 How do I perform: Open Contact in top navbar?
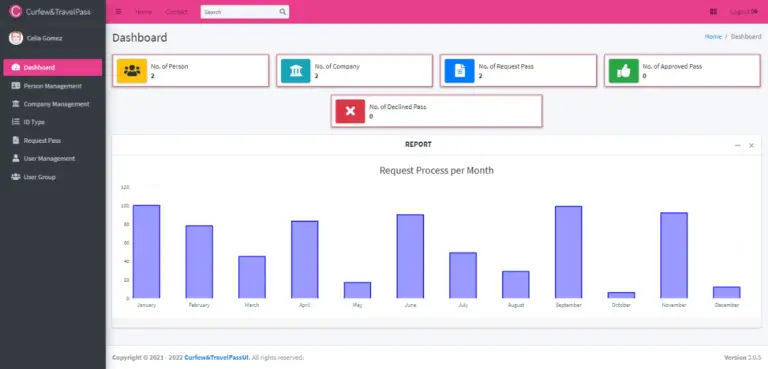(176, 12)
